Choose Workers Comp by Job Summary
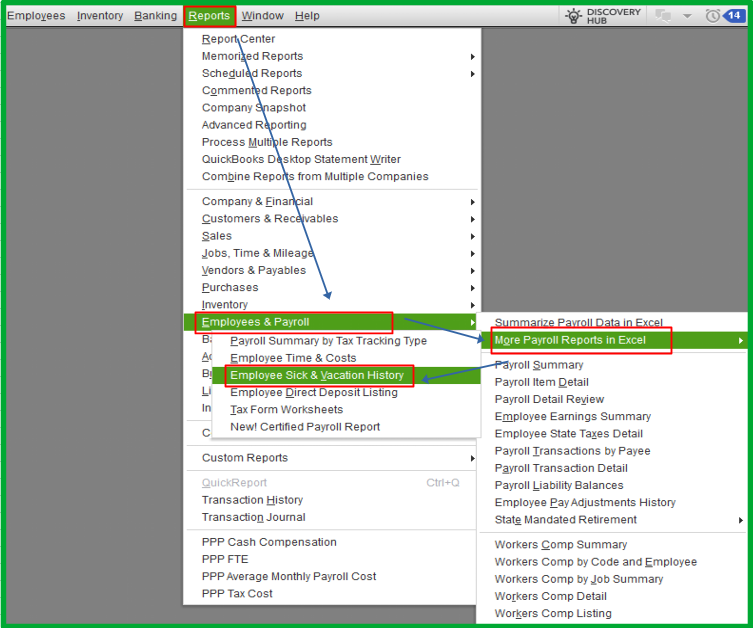Image resolution: width=753 pixels, height=628 pixels. 579,580
